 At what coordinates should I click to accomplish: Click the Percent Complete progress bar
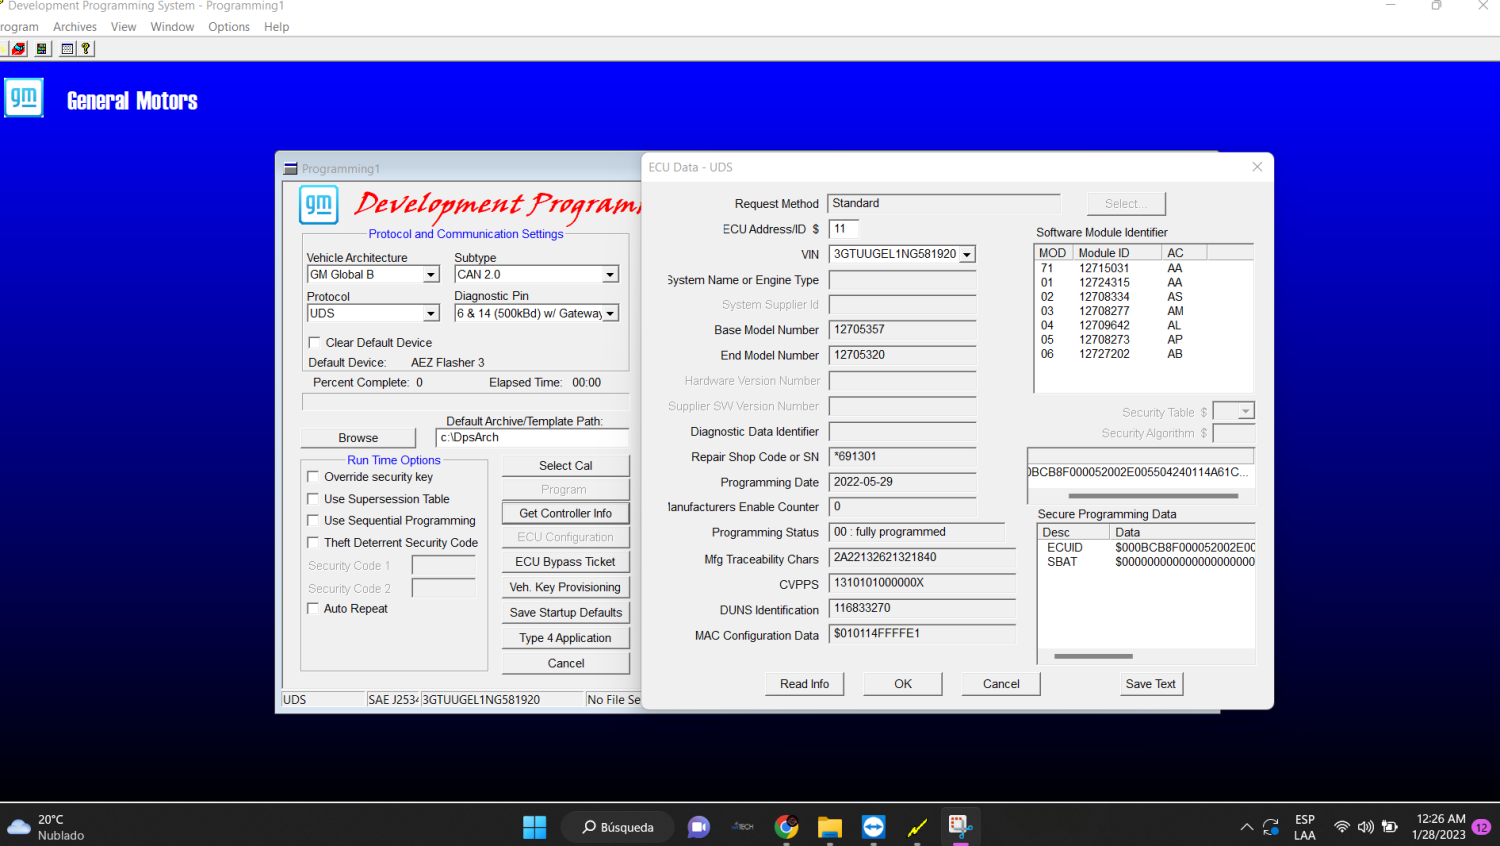(465, 402)
